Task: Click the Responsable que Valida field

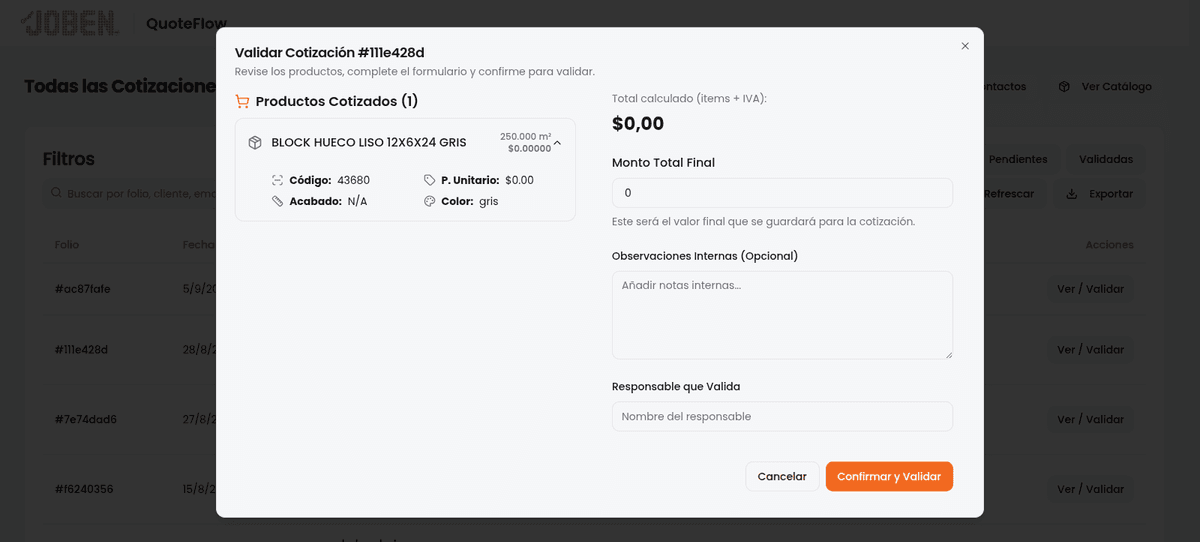Action: pyautogui.click(x=782, y=416)
